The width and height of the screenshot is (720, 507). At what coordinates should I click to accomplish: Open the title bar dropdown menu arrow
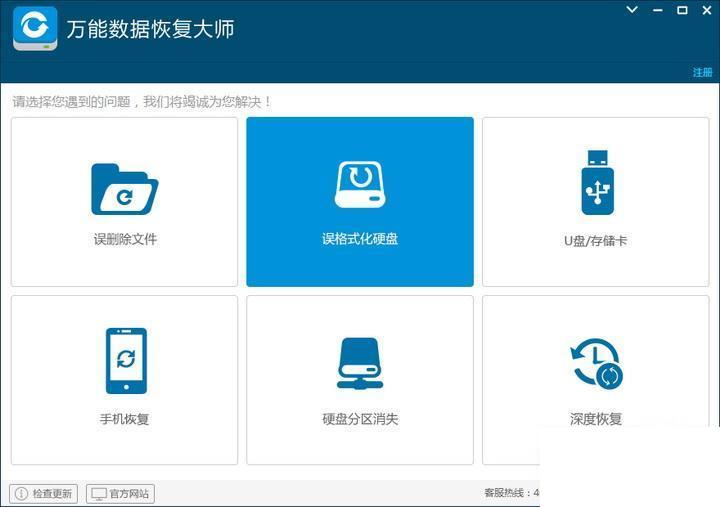point(632,10)
